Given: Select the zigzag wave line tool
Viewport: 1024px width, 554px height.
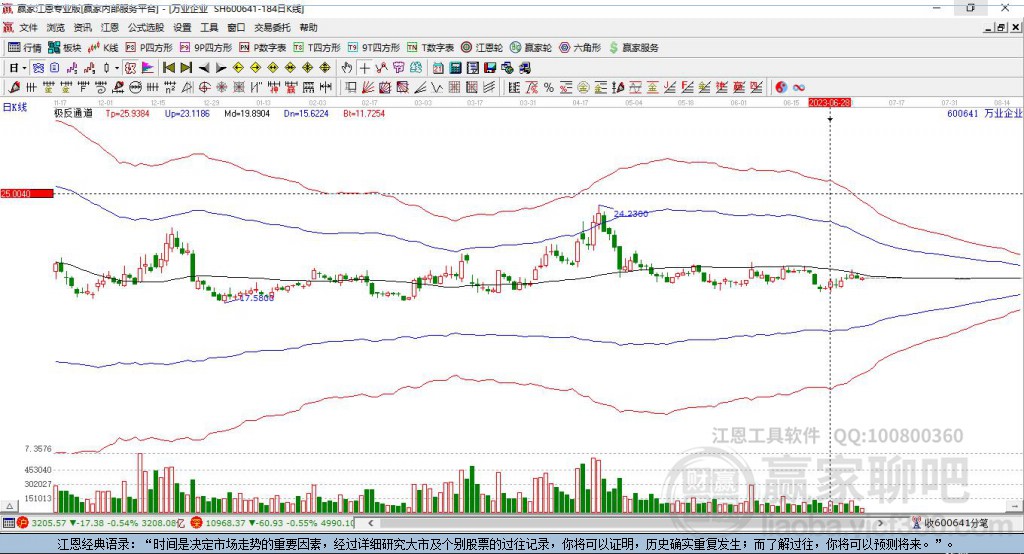Looking at the screenshot, I should tap(437, 88).
